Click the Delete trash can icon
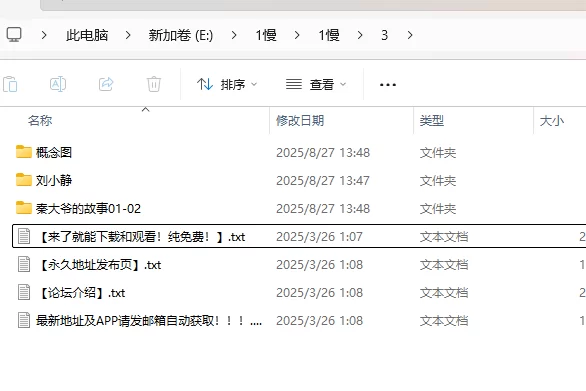586x391 pixels. (x=154, y=84)
